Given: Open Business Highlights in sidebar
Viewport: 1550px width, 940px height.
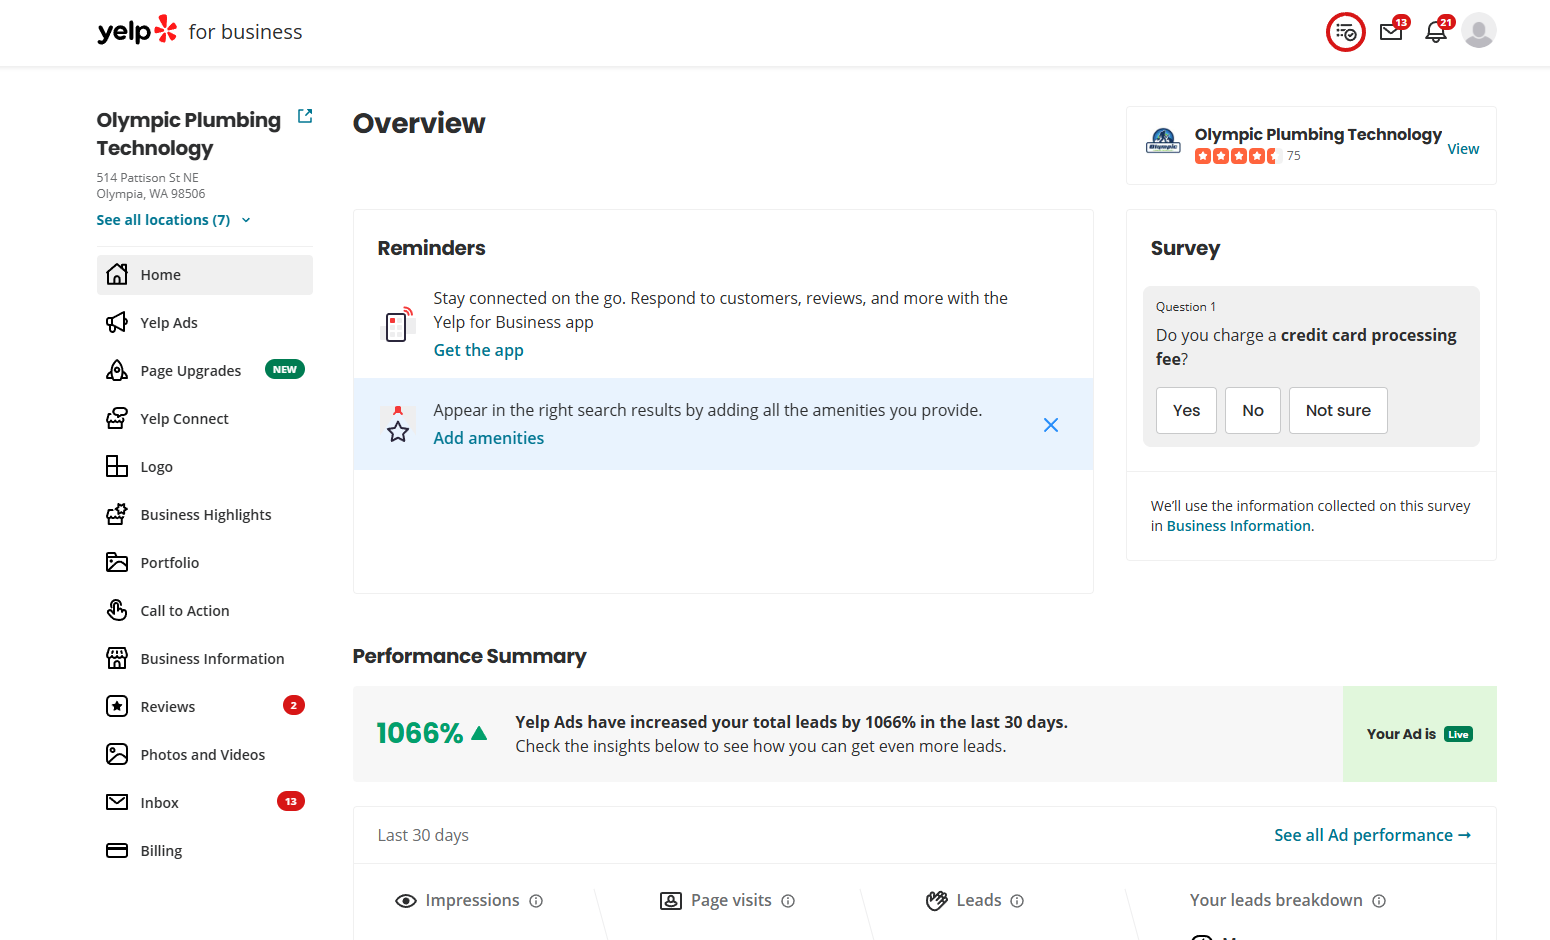Looking at the screenshot, I should (x=206, y=515).
